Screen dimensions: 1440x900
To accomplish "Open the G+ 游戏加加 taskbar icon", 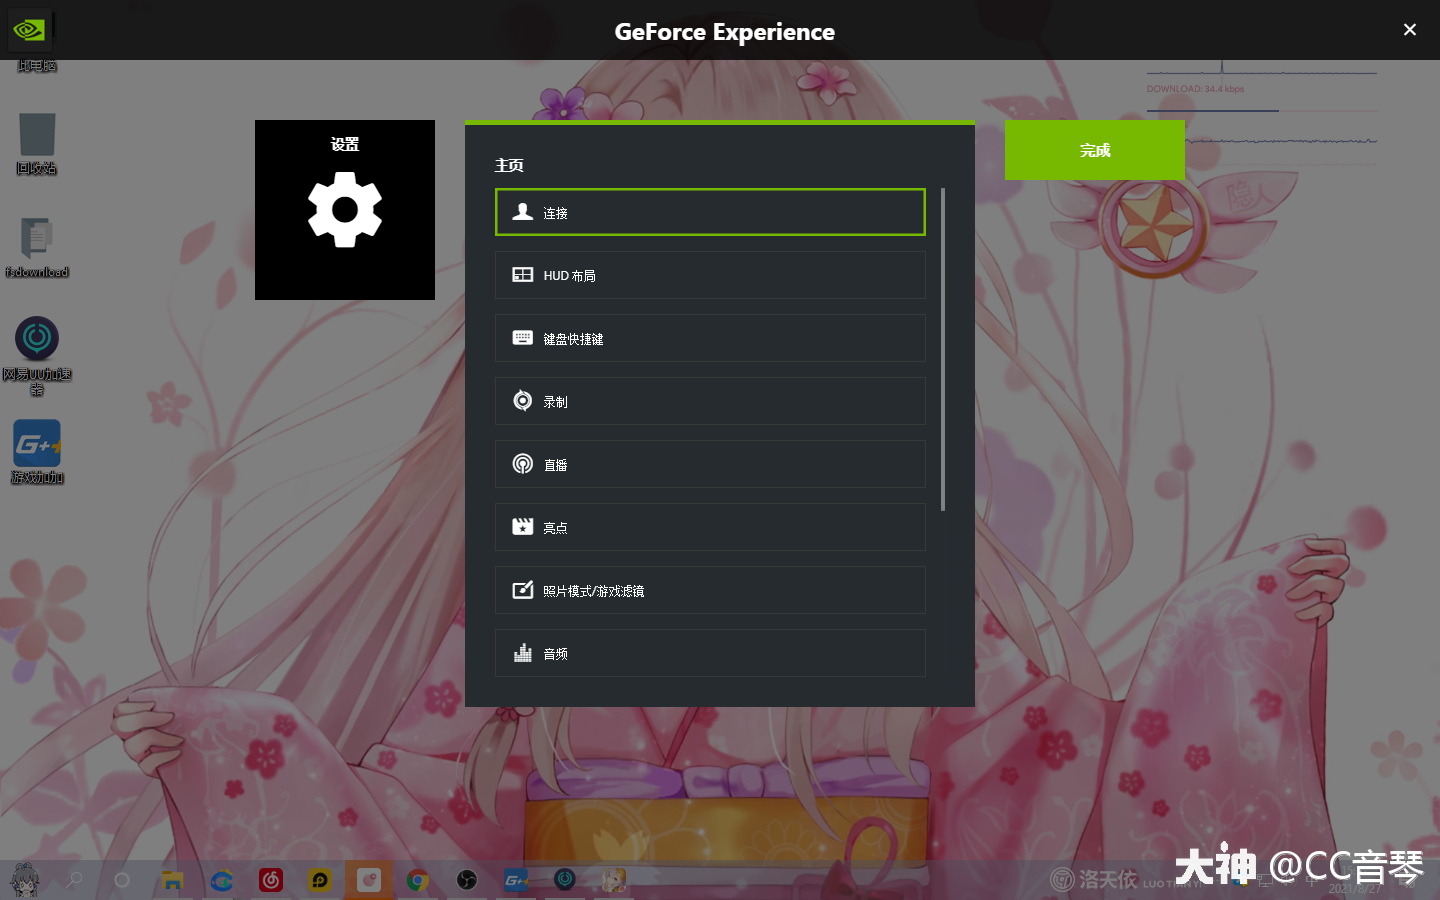I will 516,880.
